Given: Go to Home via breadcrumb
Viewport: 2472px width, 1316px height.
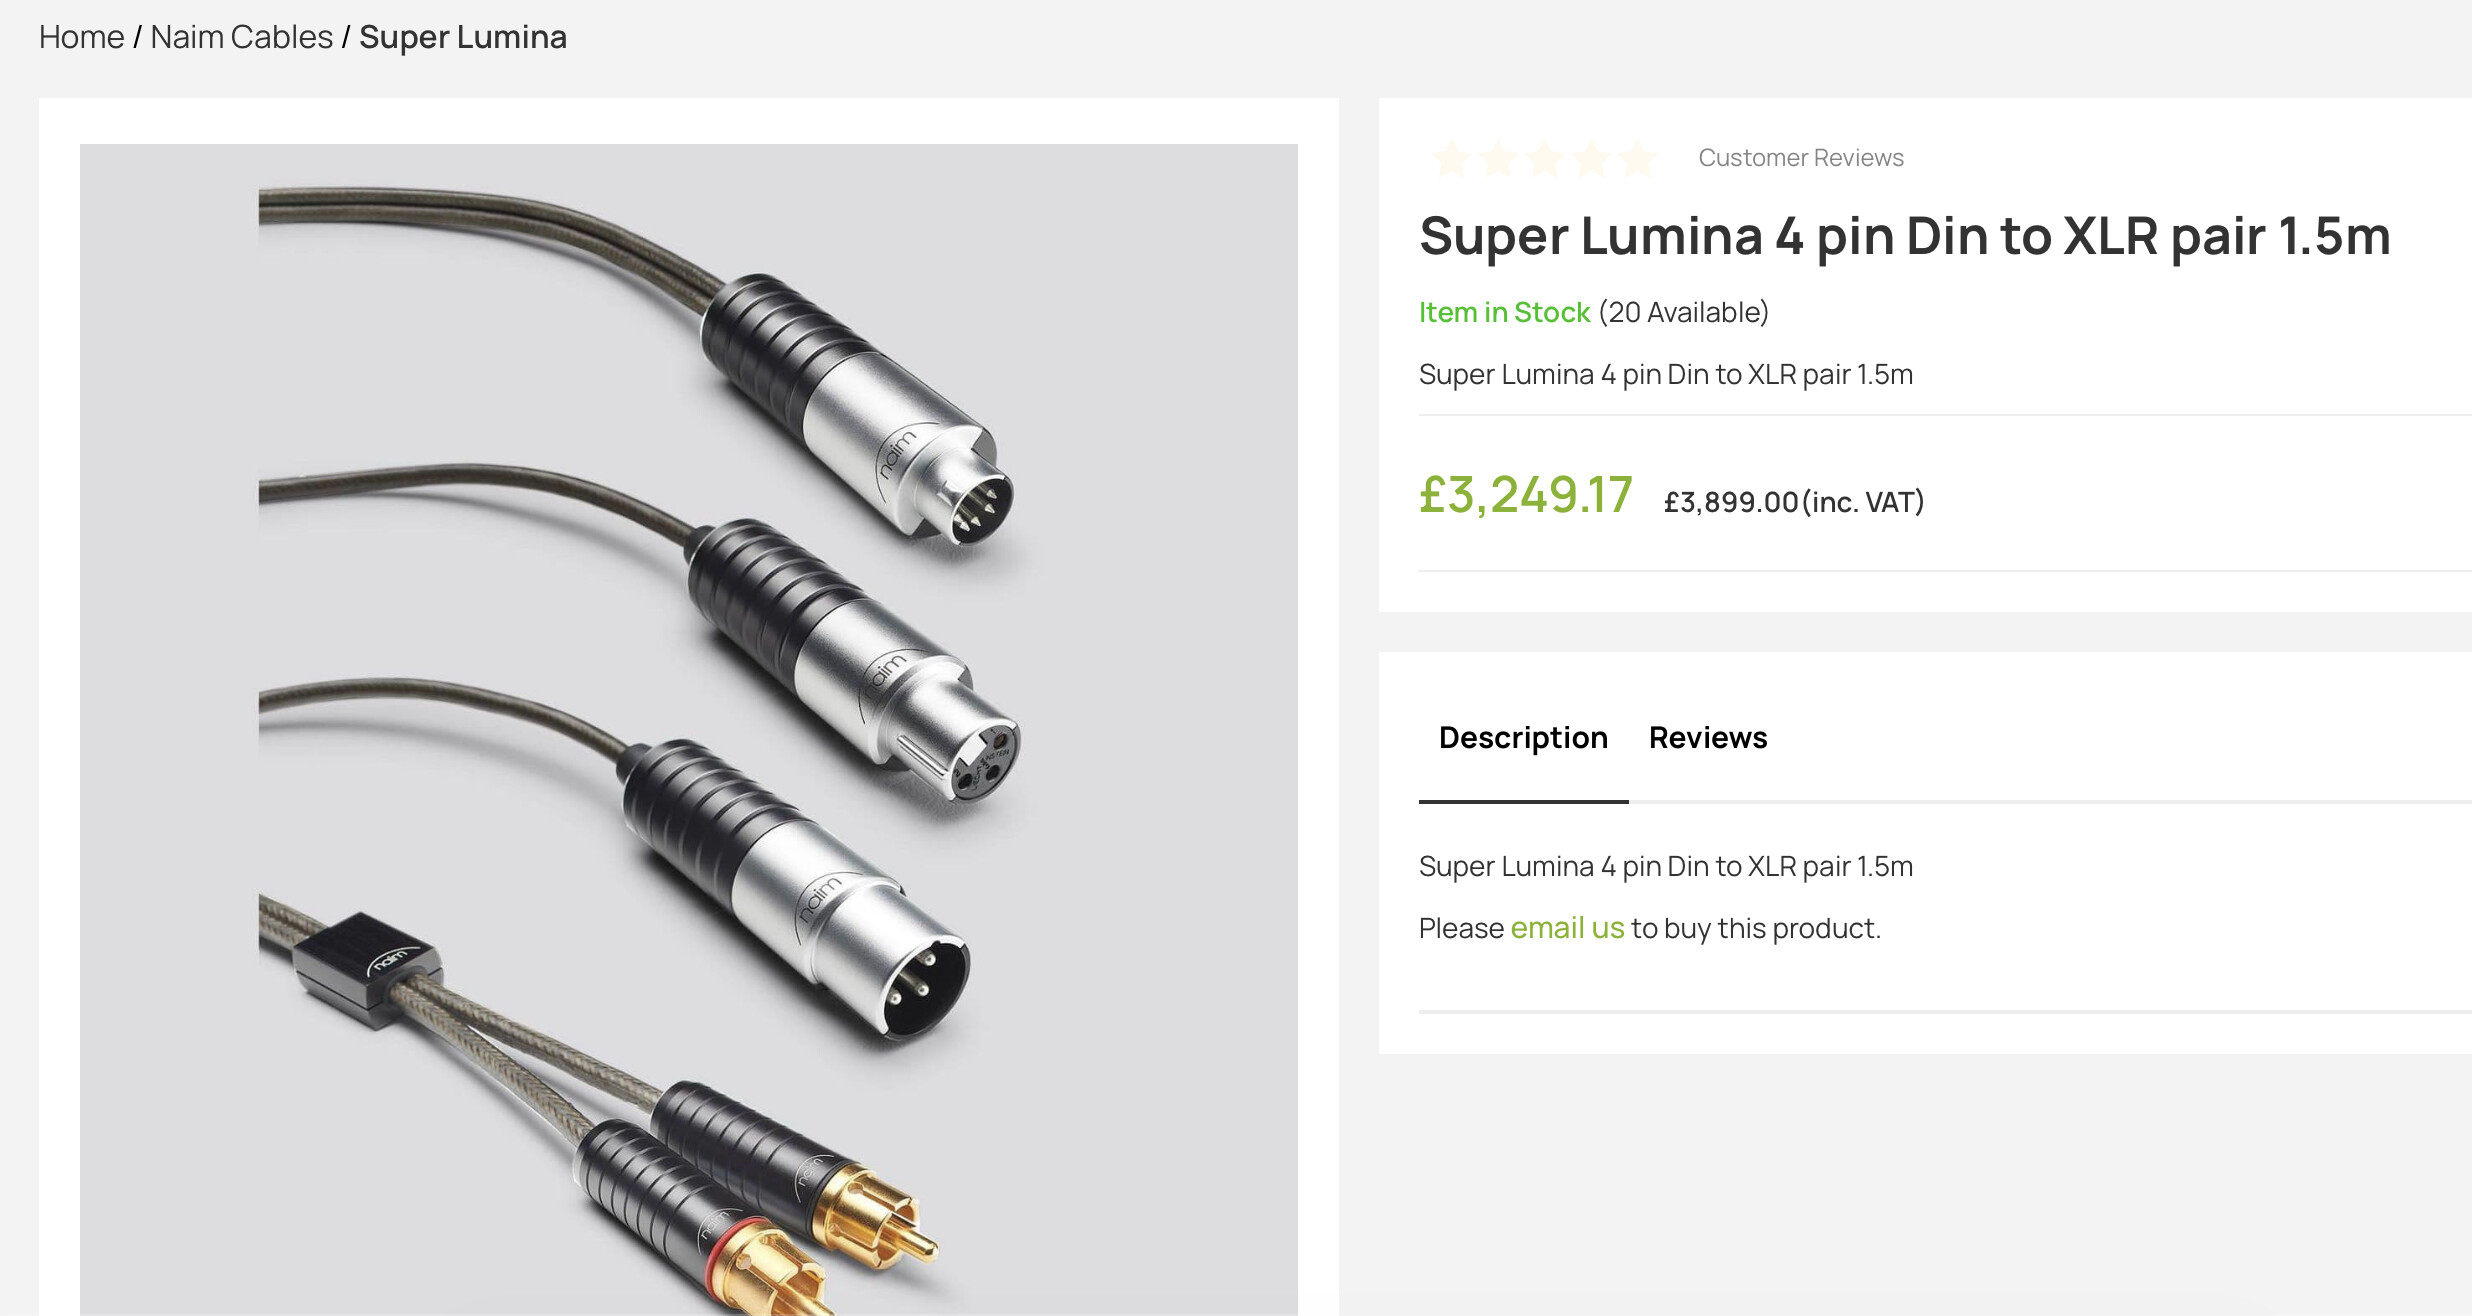Looking at the screenshot, I should click(81, 37).
